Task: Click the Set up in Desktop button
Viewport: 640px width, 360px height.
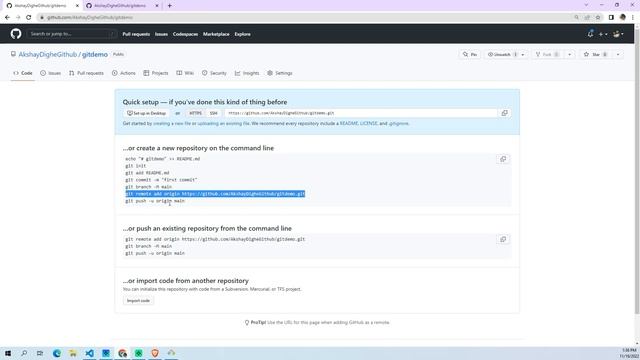Action: click(x=146, y=113)
